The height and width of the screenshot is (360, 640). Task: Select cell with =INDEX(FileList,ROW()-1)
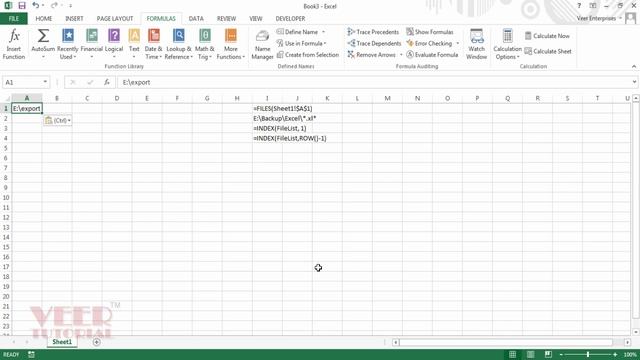267,138
